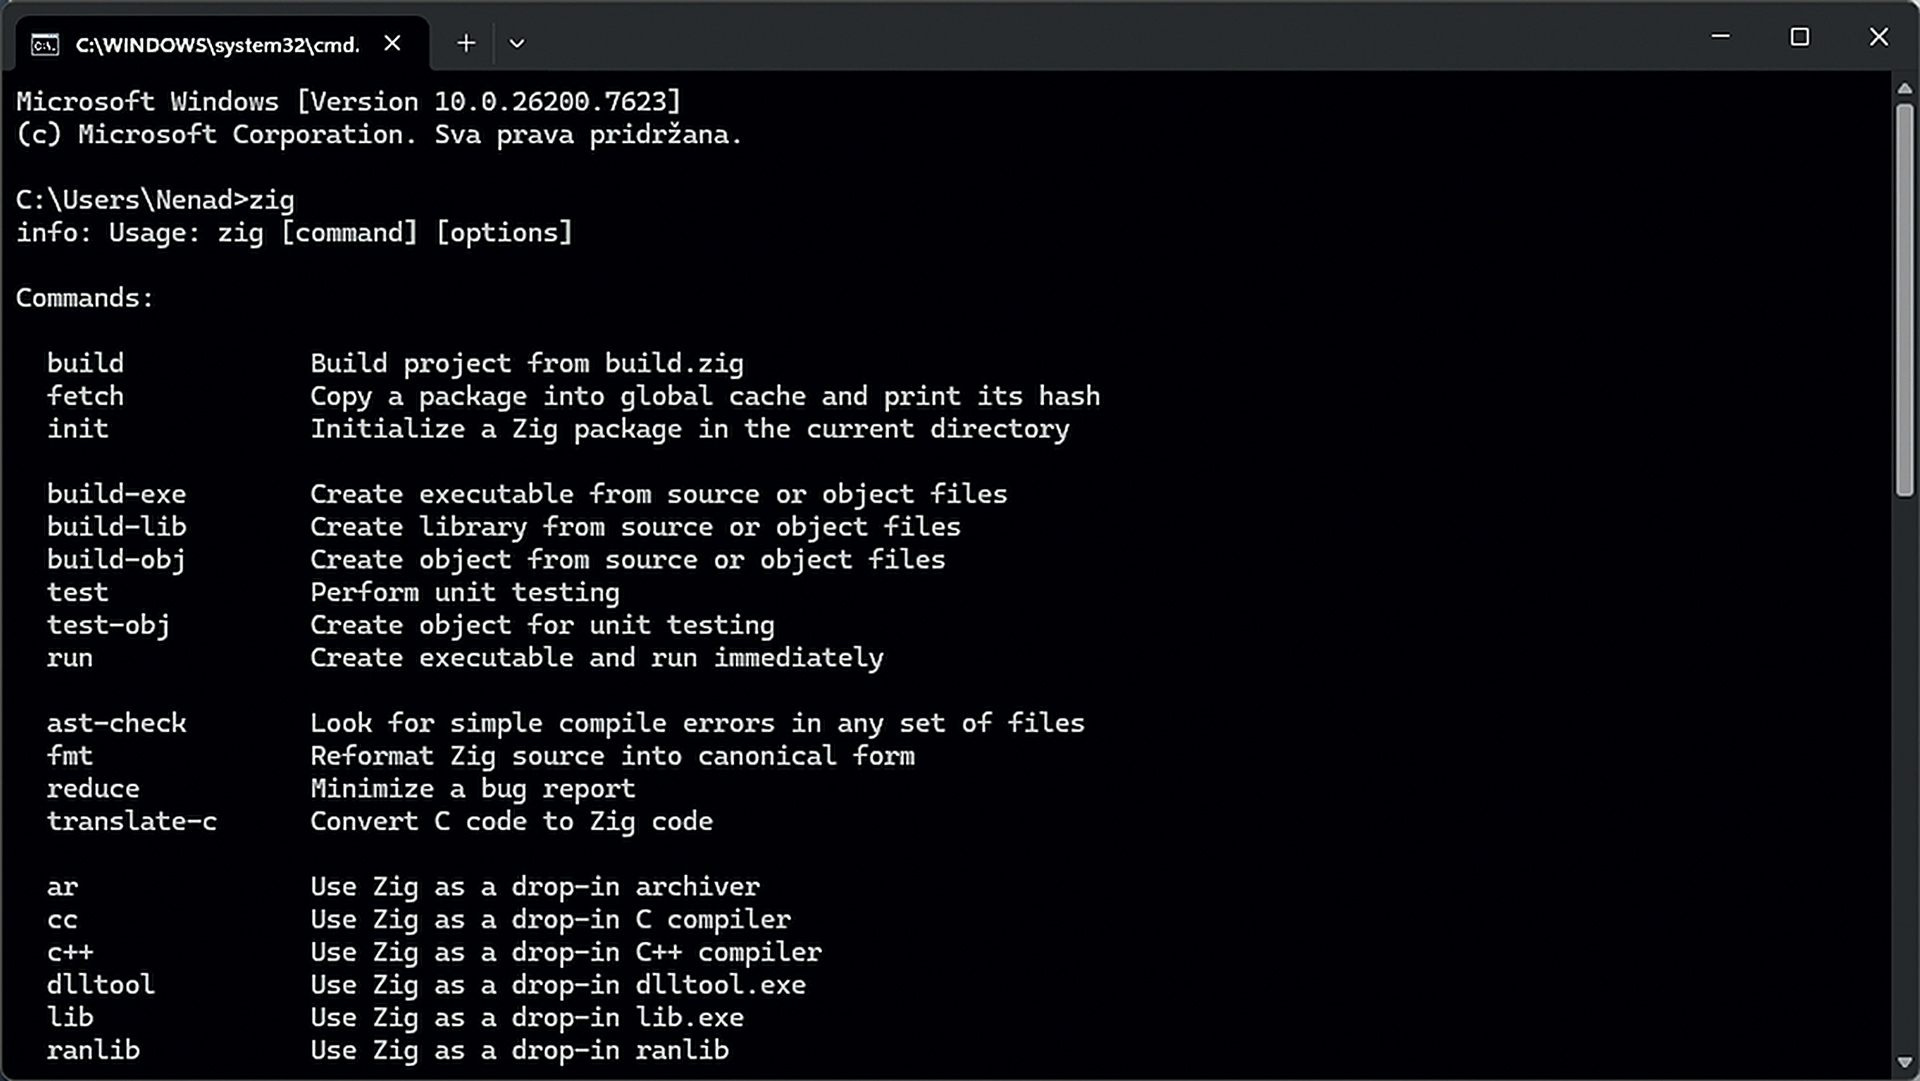Click the "ast-check" command name
This screenshot has width=1920, height=1081.
click(x=116, y=723)
